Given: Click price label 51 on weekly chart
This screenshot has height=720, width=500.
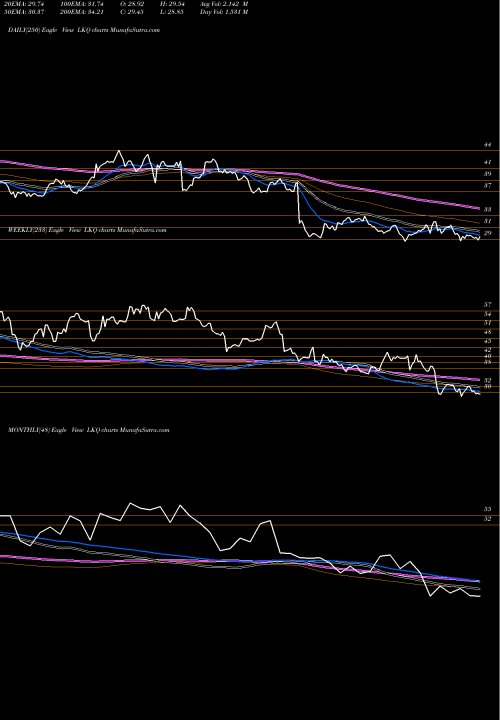Looking at the screenshot, I should (488, 323).
